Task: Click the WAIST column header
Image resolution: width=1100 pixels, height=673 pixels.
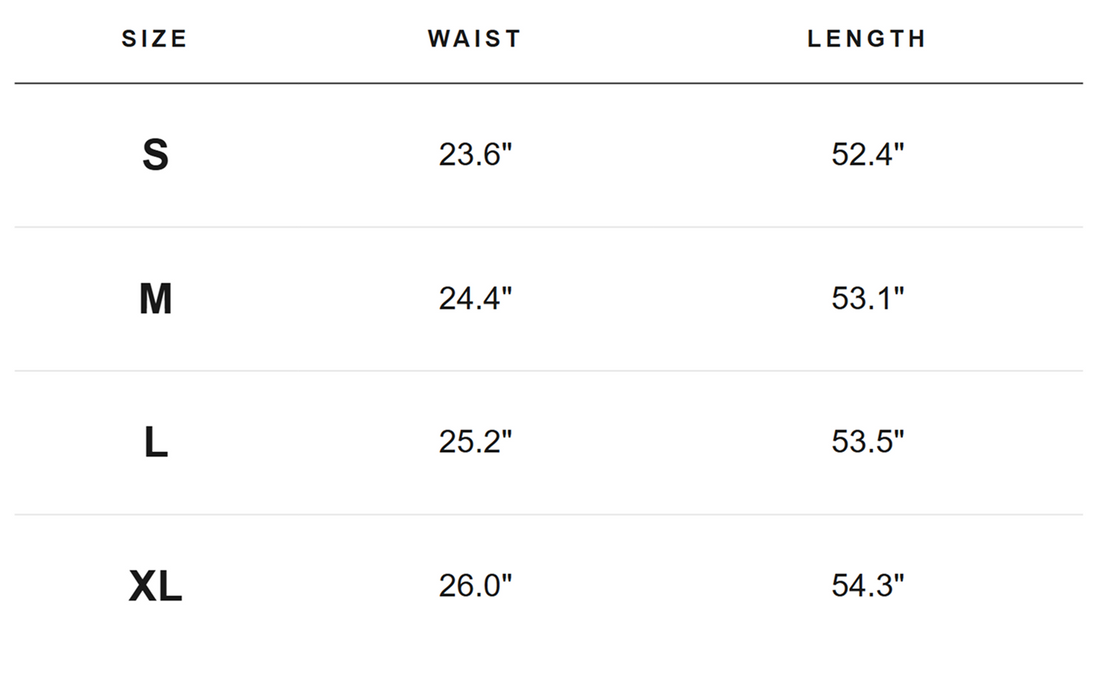Action: (475, 39)
